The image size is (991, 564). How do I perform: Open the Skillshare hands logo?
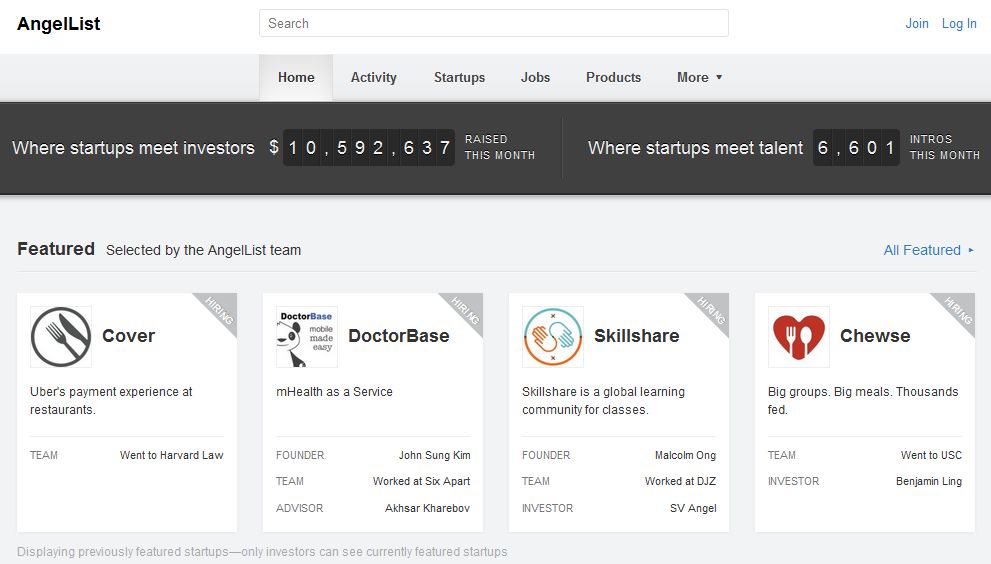[x=552, y=337]
